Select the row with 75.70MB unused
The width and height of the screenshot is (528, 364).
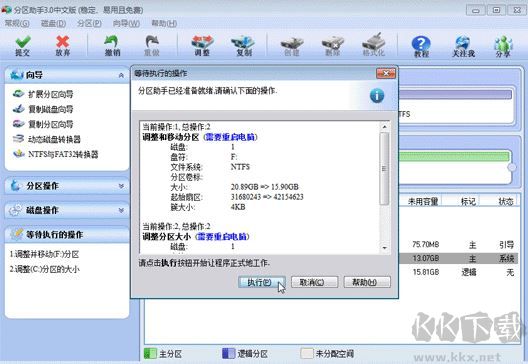coord(458,244)
